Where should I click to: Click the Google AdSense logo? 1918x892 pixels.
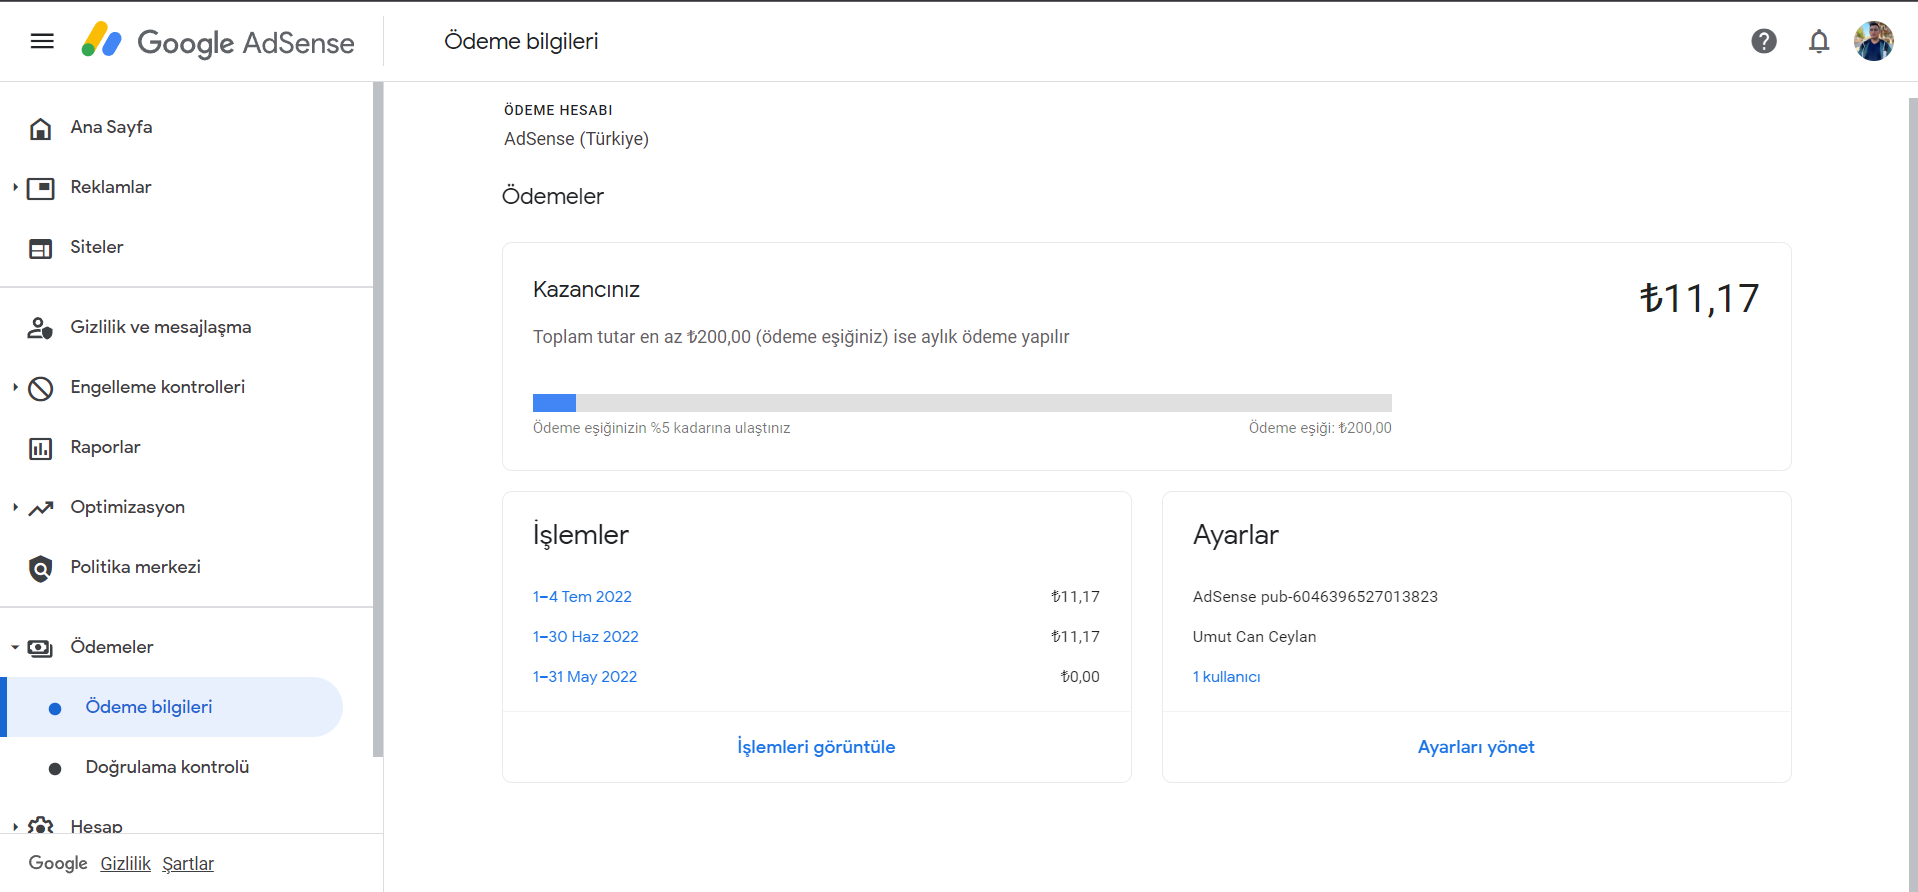tap(218, 41)
